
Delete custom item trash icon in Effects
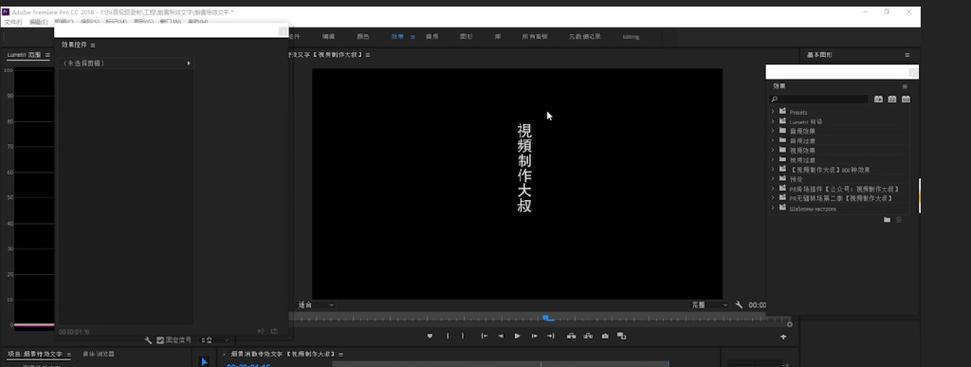[x=899, y=220]
